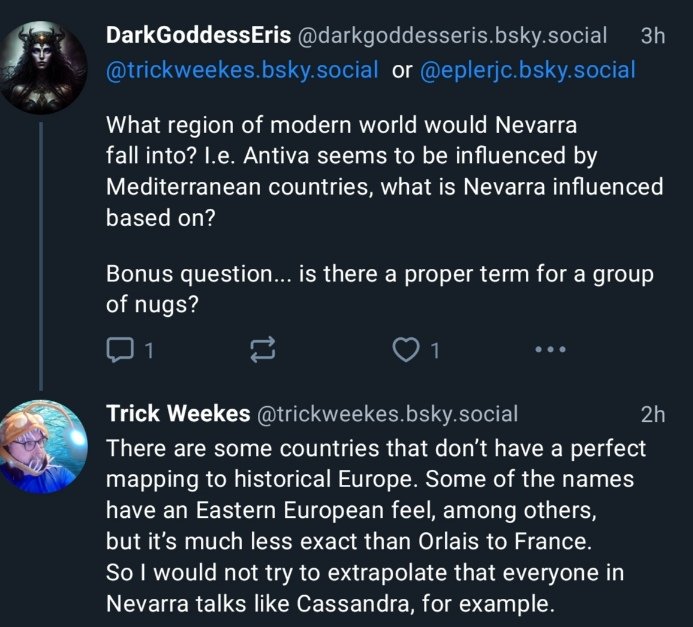
Task: Follow the blue @trickweekes.bsky.social mention link
Action: [242, 70]
